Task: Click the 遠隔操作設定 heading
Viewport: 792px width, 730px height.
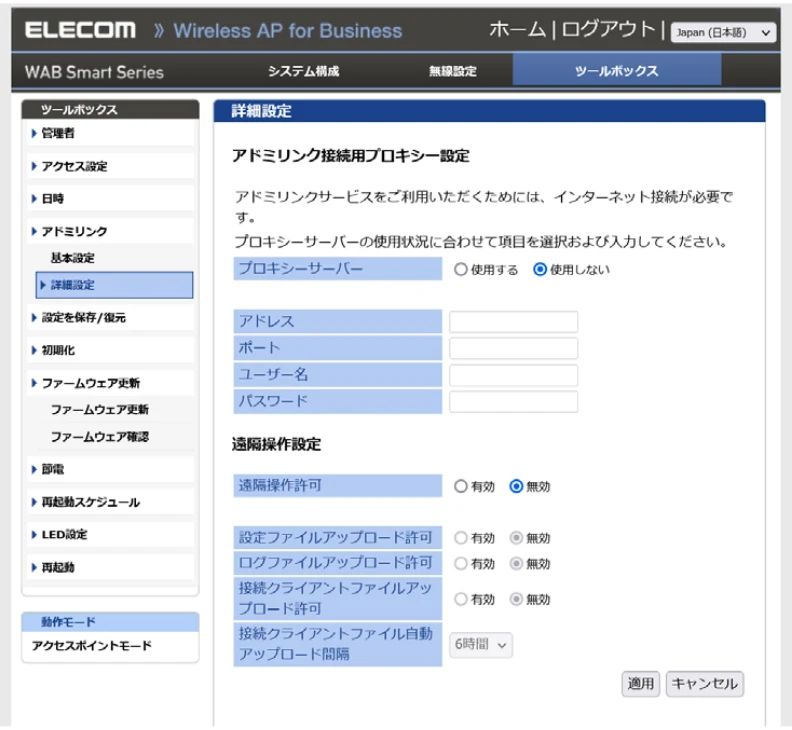Action: (276, 445)
